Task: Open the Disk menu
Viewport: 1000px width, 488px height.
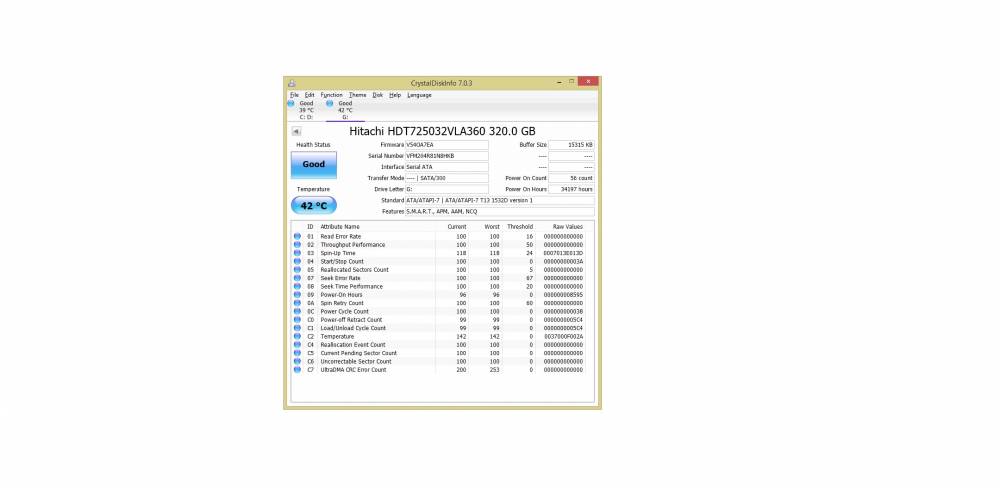Action: (x=378, y=95)
